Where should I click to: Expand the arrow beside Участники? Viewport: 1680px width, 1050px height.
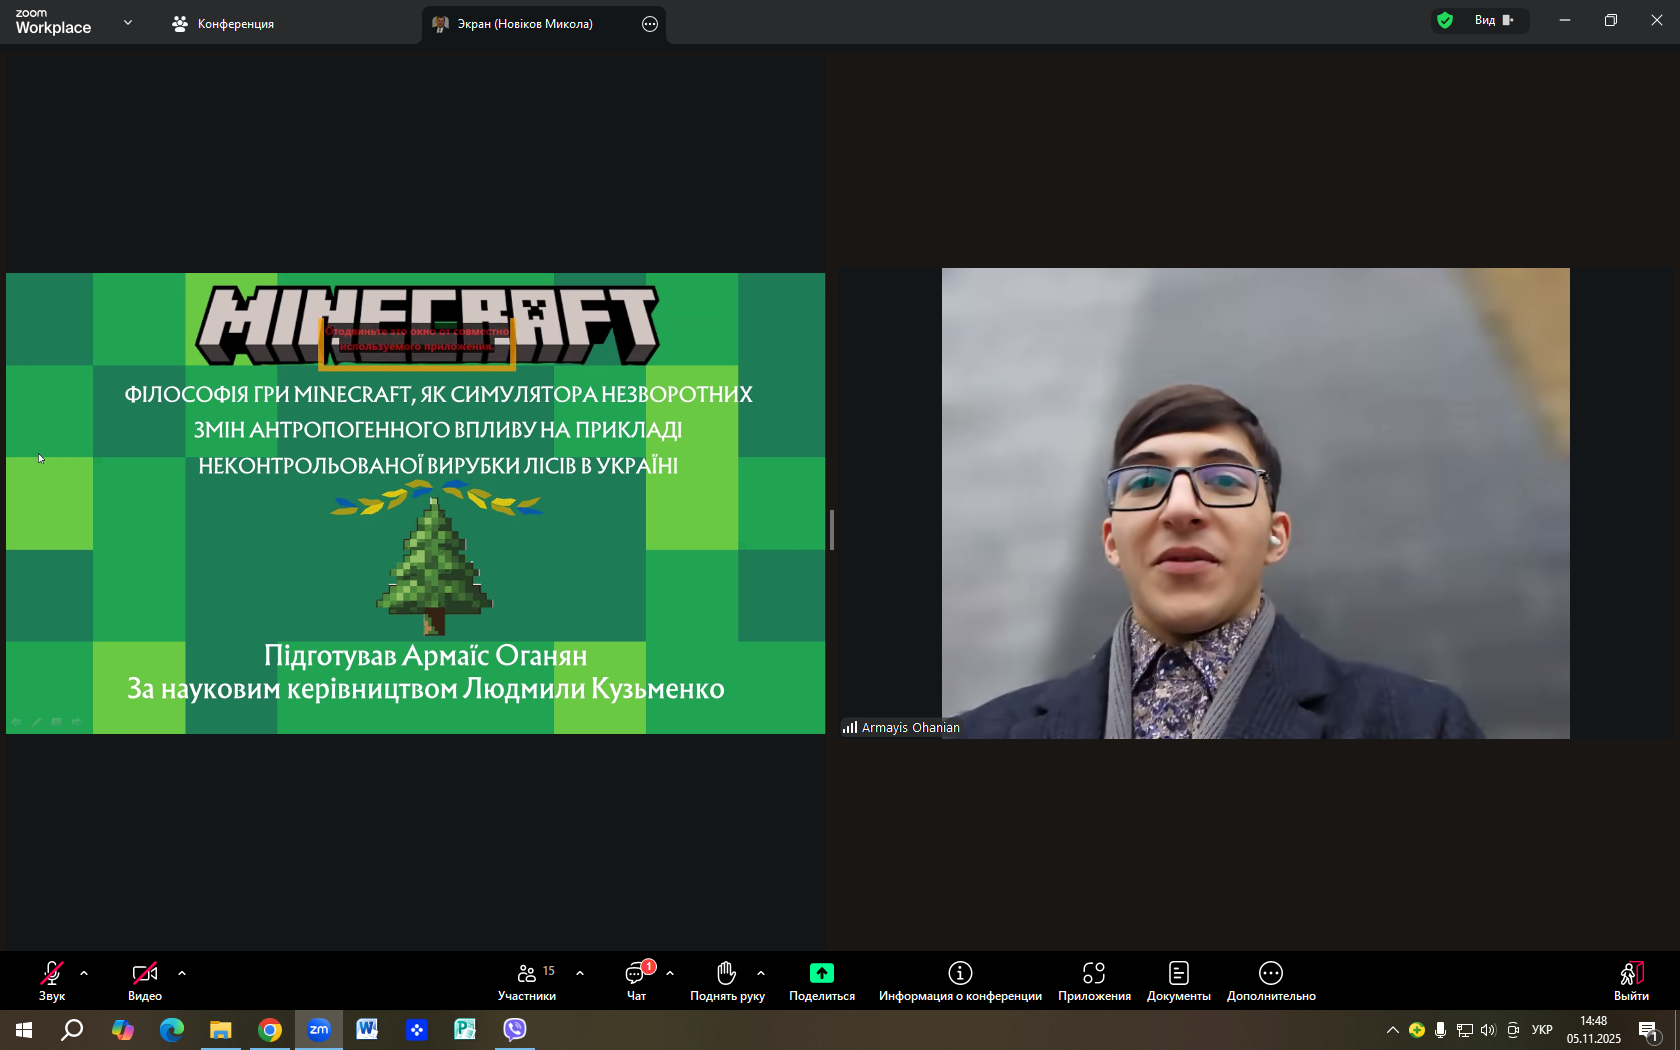pyautogui.click(x=580, y=973)
